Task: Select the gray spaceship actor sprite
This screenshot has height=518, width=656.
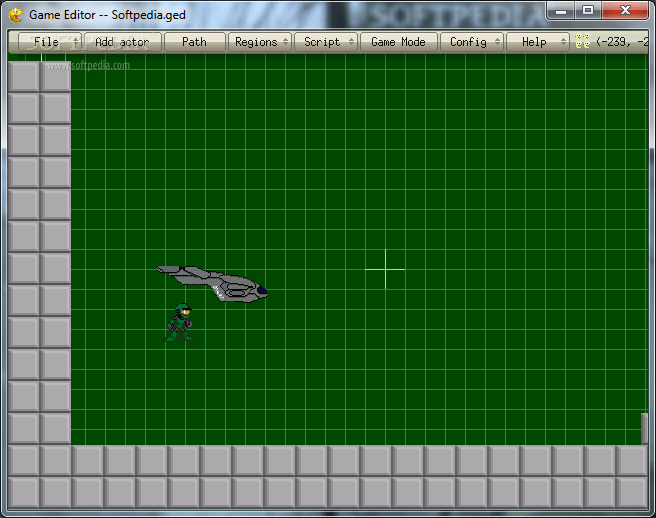Action: (x=212, y=283)
